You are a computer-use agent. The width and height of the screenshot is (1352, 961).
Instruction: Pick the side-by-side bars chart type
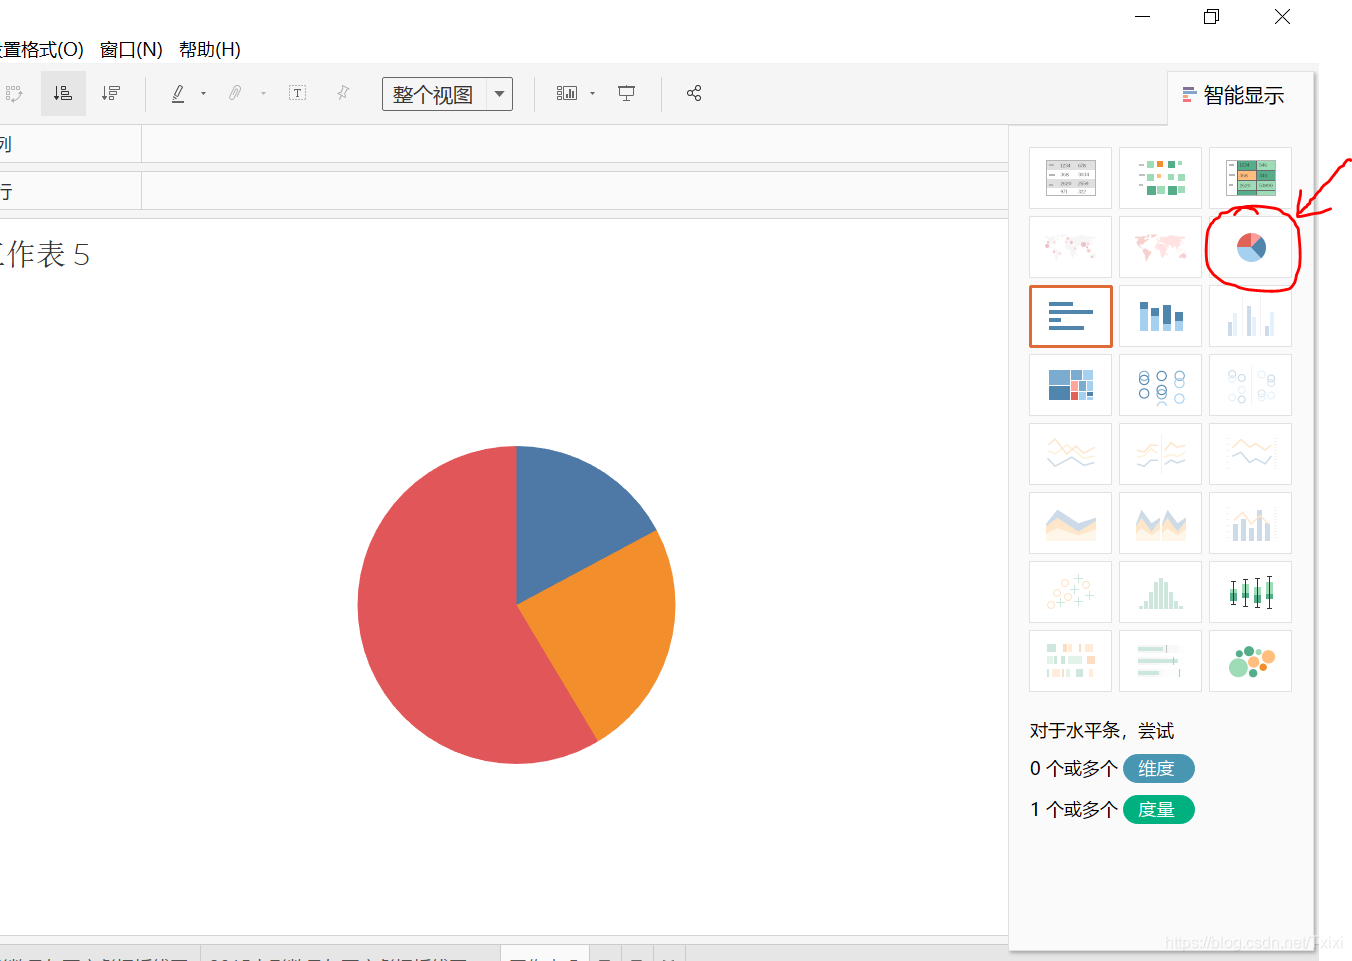coord(1250,316)
